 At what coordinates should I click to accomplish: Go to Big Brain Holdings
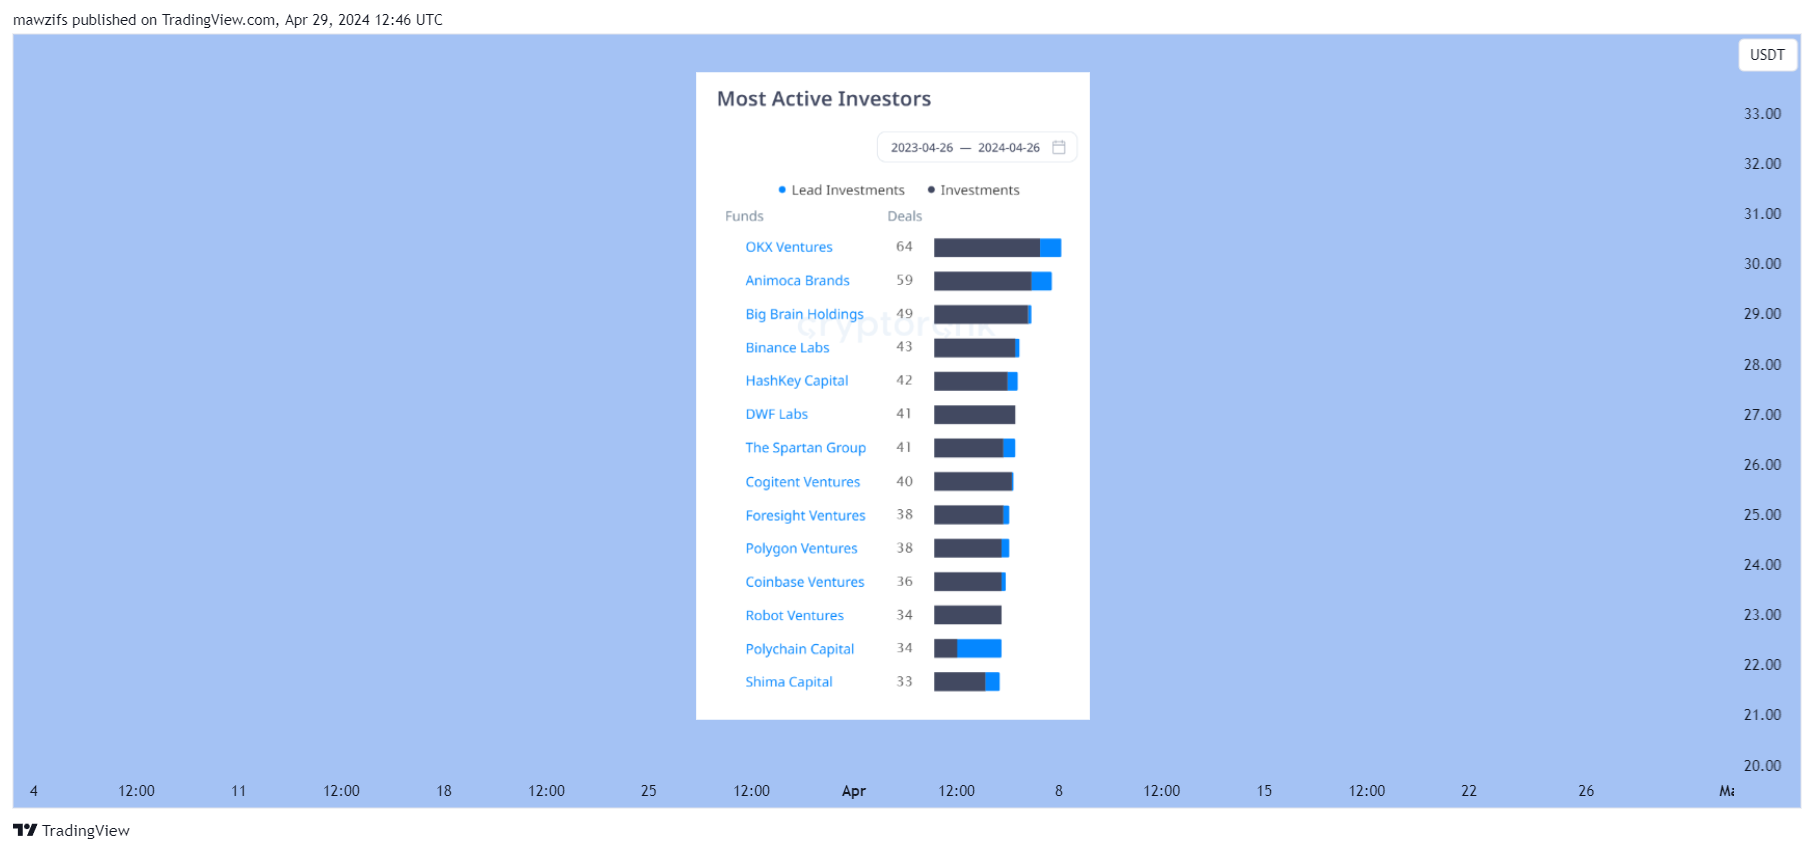804,314
